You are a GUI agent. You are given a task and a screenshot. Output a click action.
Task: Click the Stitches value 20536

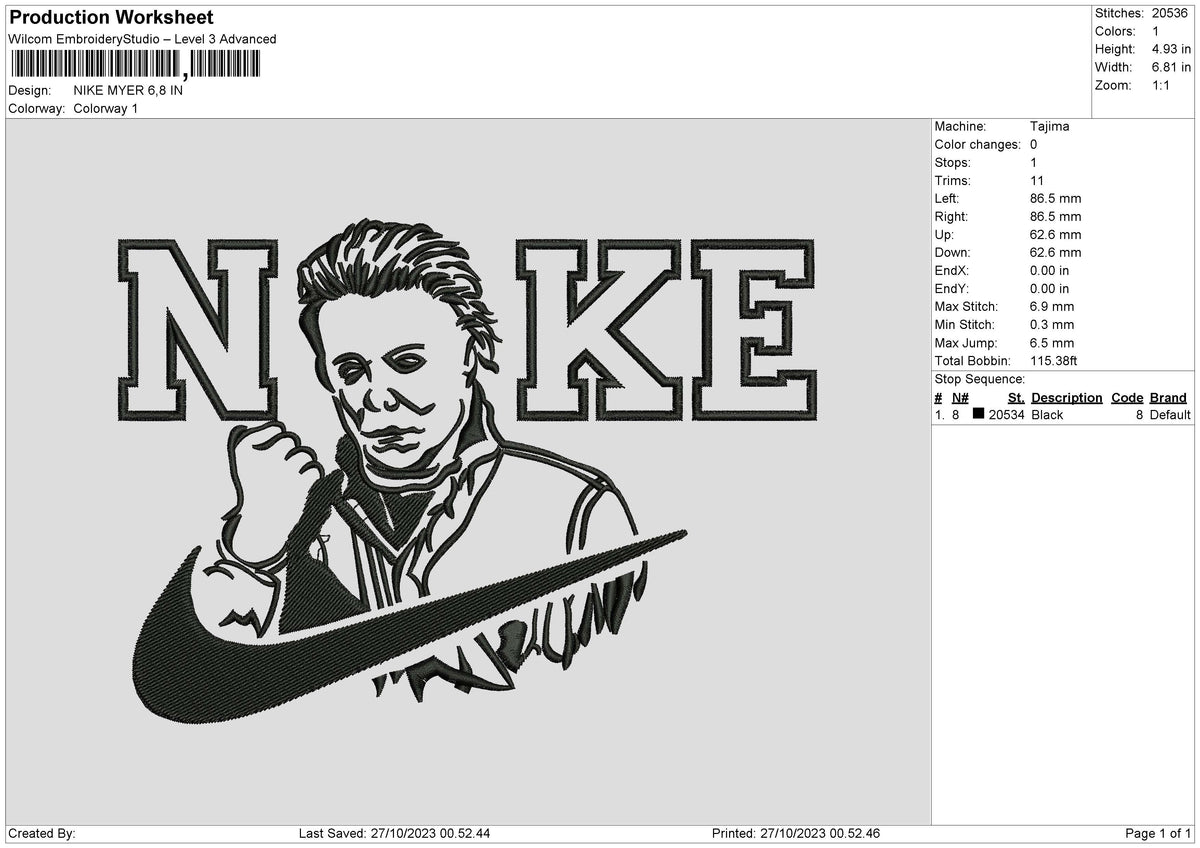pos(1171,13)
